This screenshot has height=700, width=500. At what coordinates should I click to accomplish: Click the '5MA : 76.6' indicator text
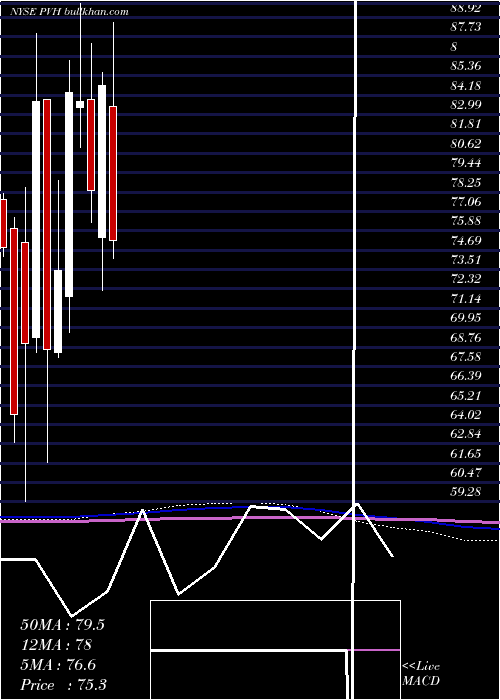[x=58, y=665]
